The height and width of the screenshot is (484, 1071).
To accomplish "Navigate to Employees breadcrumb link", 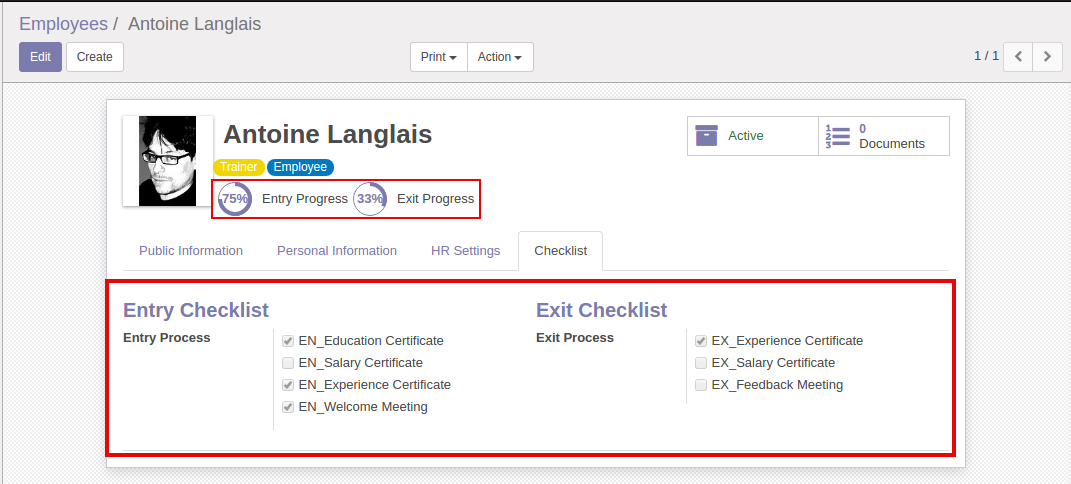I will pos(63,24).
